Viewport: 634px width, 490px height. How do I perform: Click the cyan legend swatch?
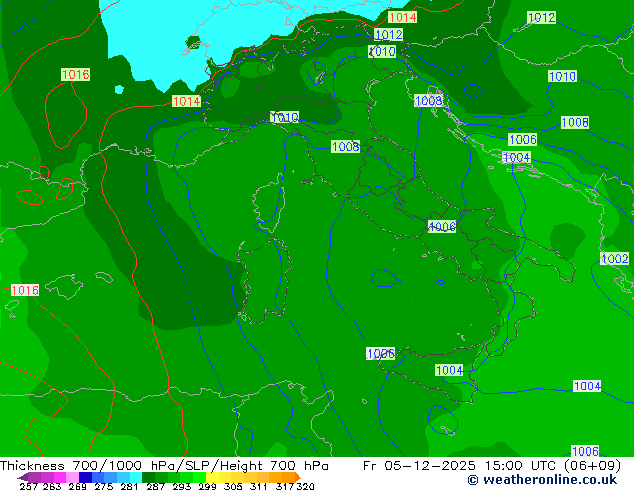coord(136,477)
